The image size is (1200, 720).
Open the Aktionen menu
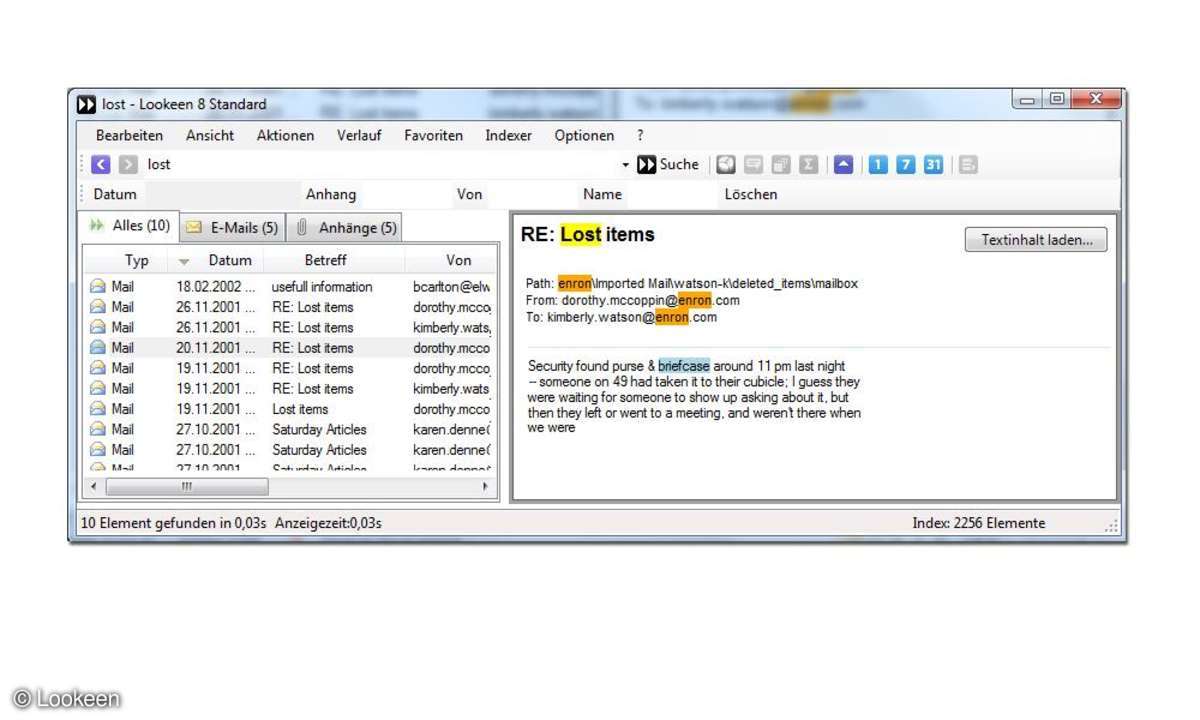[x=285, y=135]
